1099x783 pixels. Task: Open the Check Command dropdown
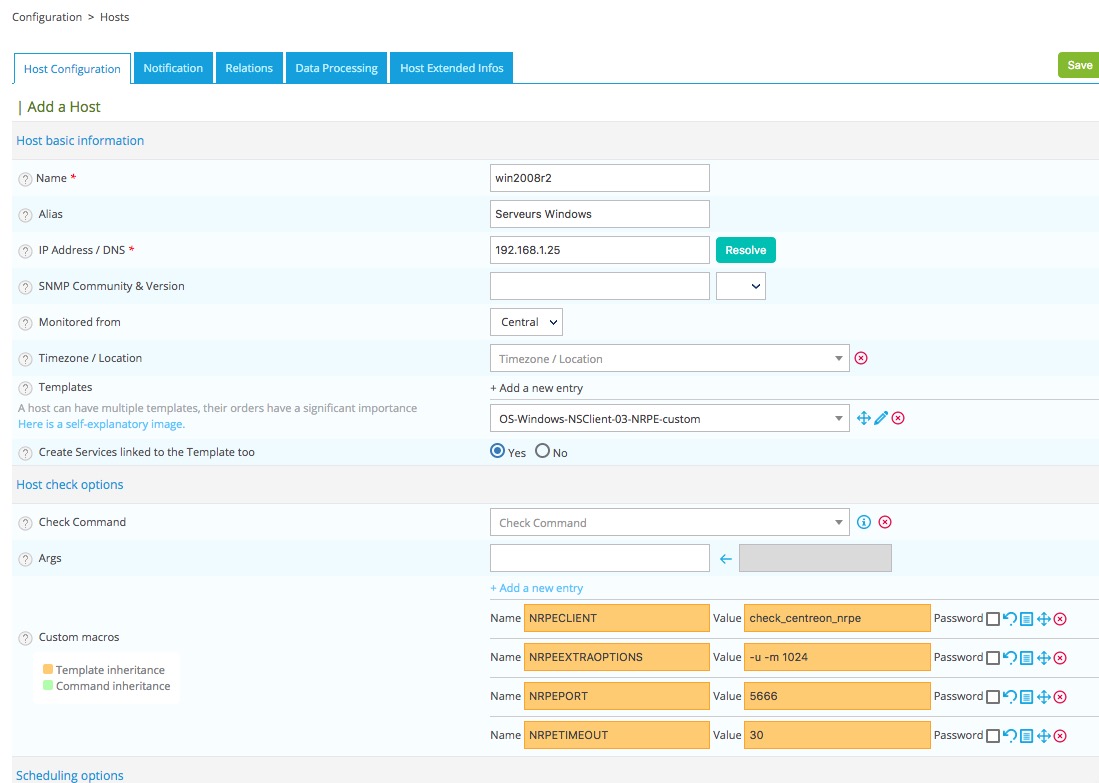point(669,522)
